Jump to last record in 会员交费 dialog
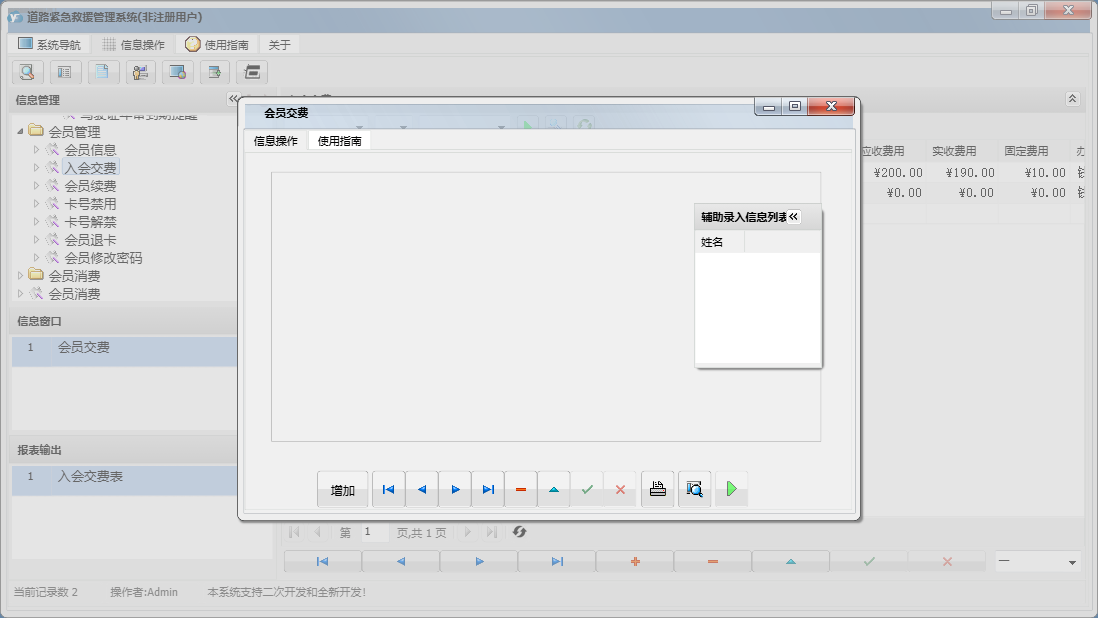The width and height of the screenshot is (1098, 618). point(488,489)
